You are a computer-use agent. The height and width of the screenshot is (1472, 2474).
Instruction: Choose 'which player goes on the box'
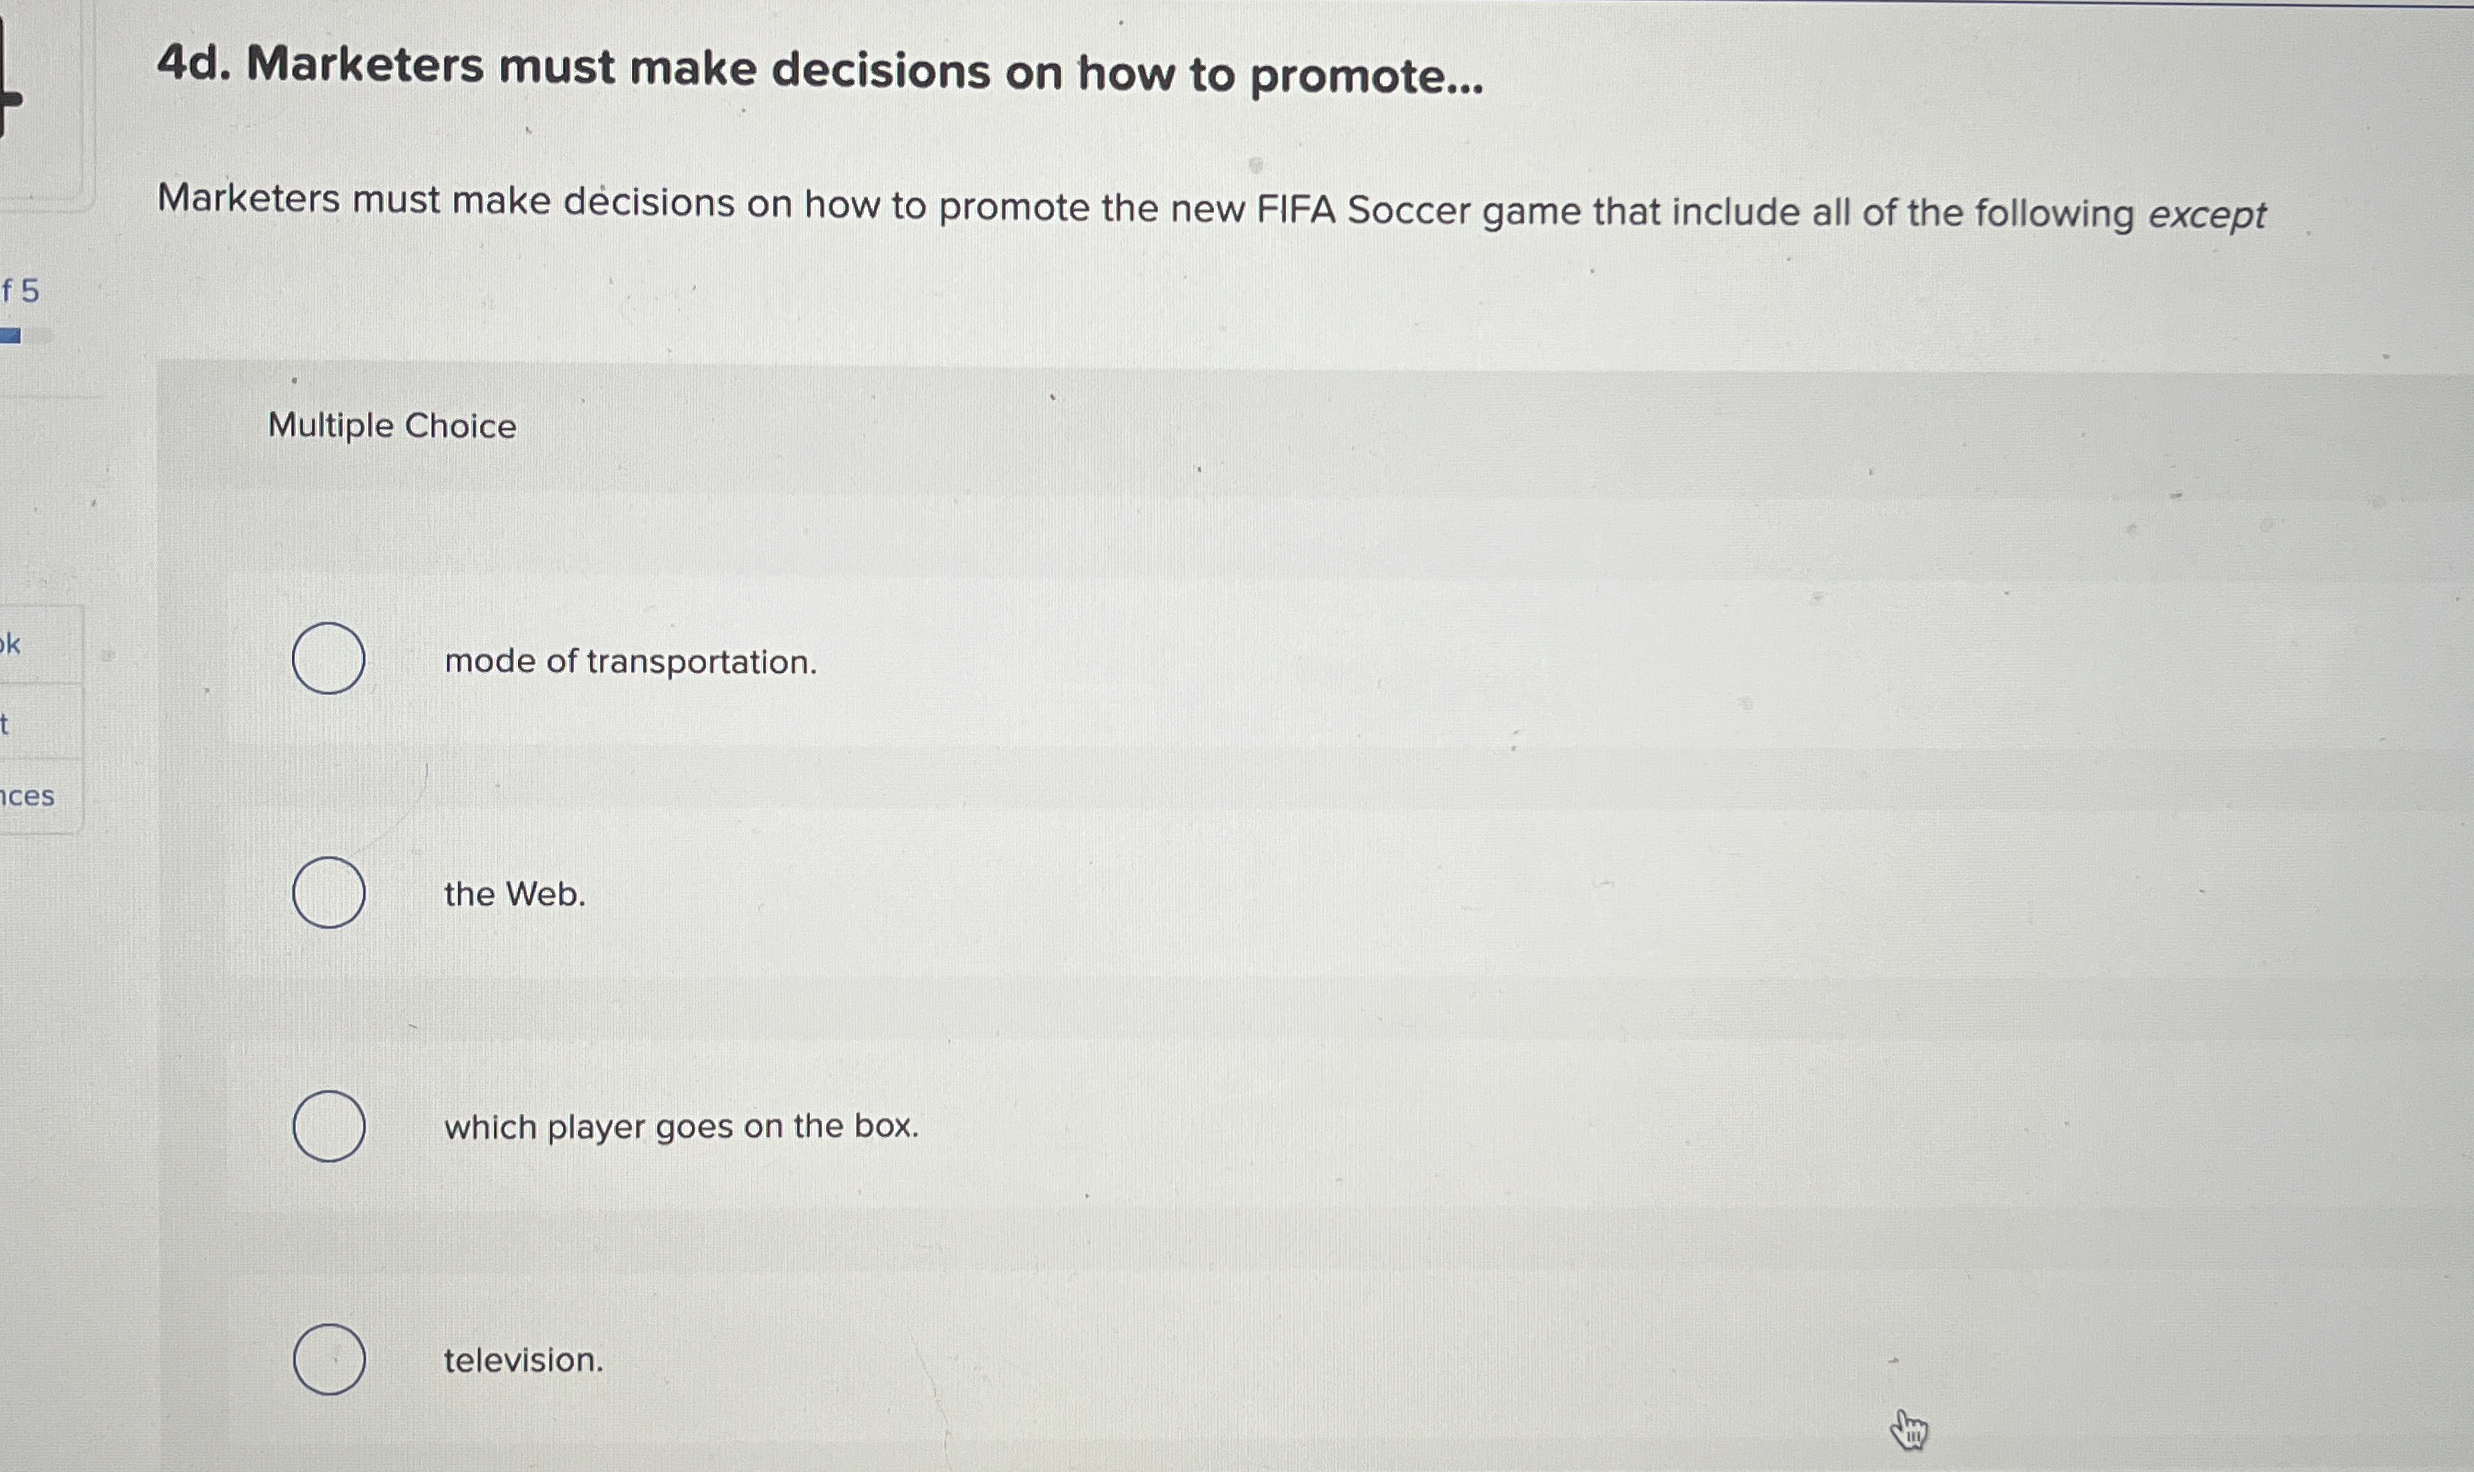click(330, 1126)
